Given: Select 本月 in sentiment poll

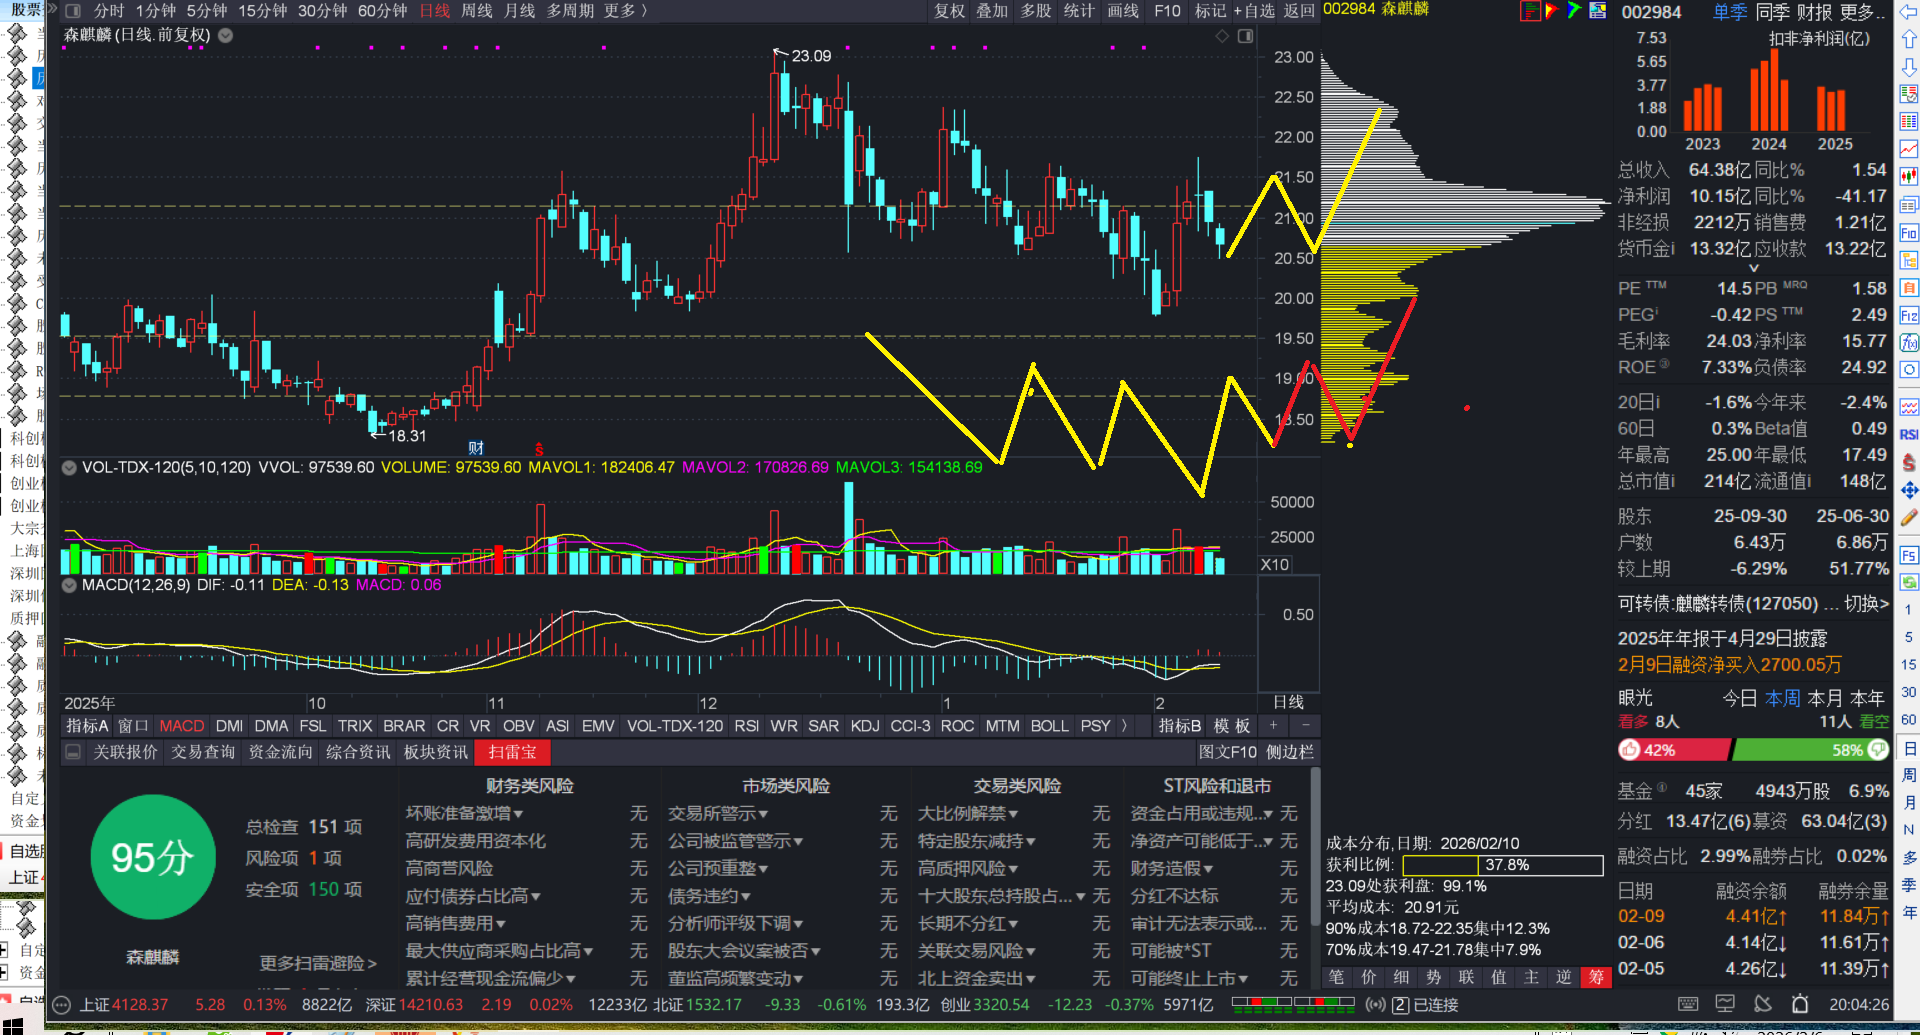Looking at the screenshot, I should [1825, 698].
